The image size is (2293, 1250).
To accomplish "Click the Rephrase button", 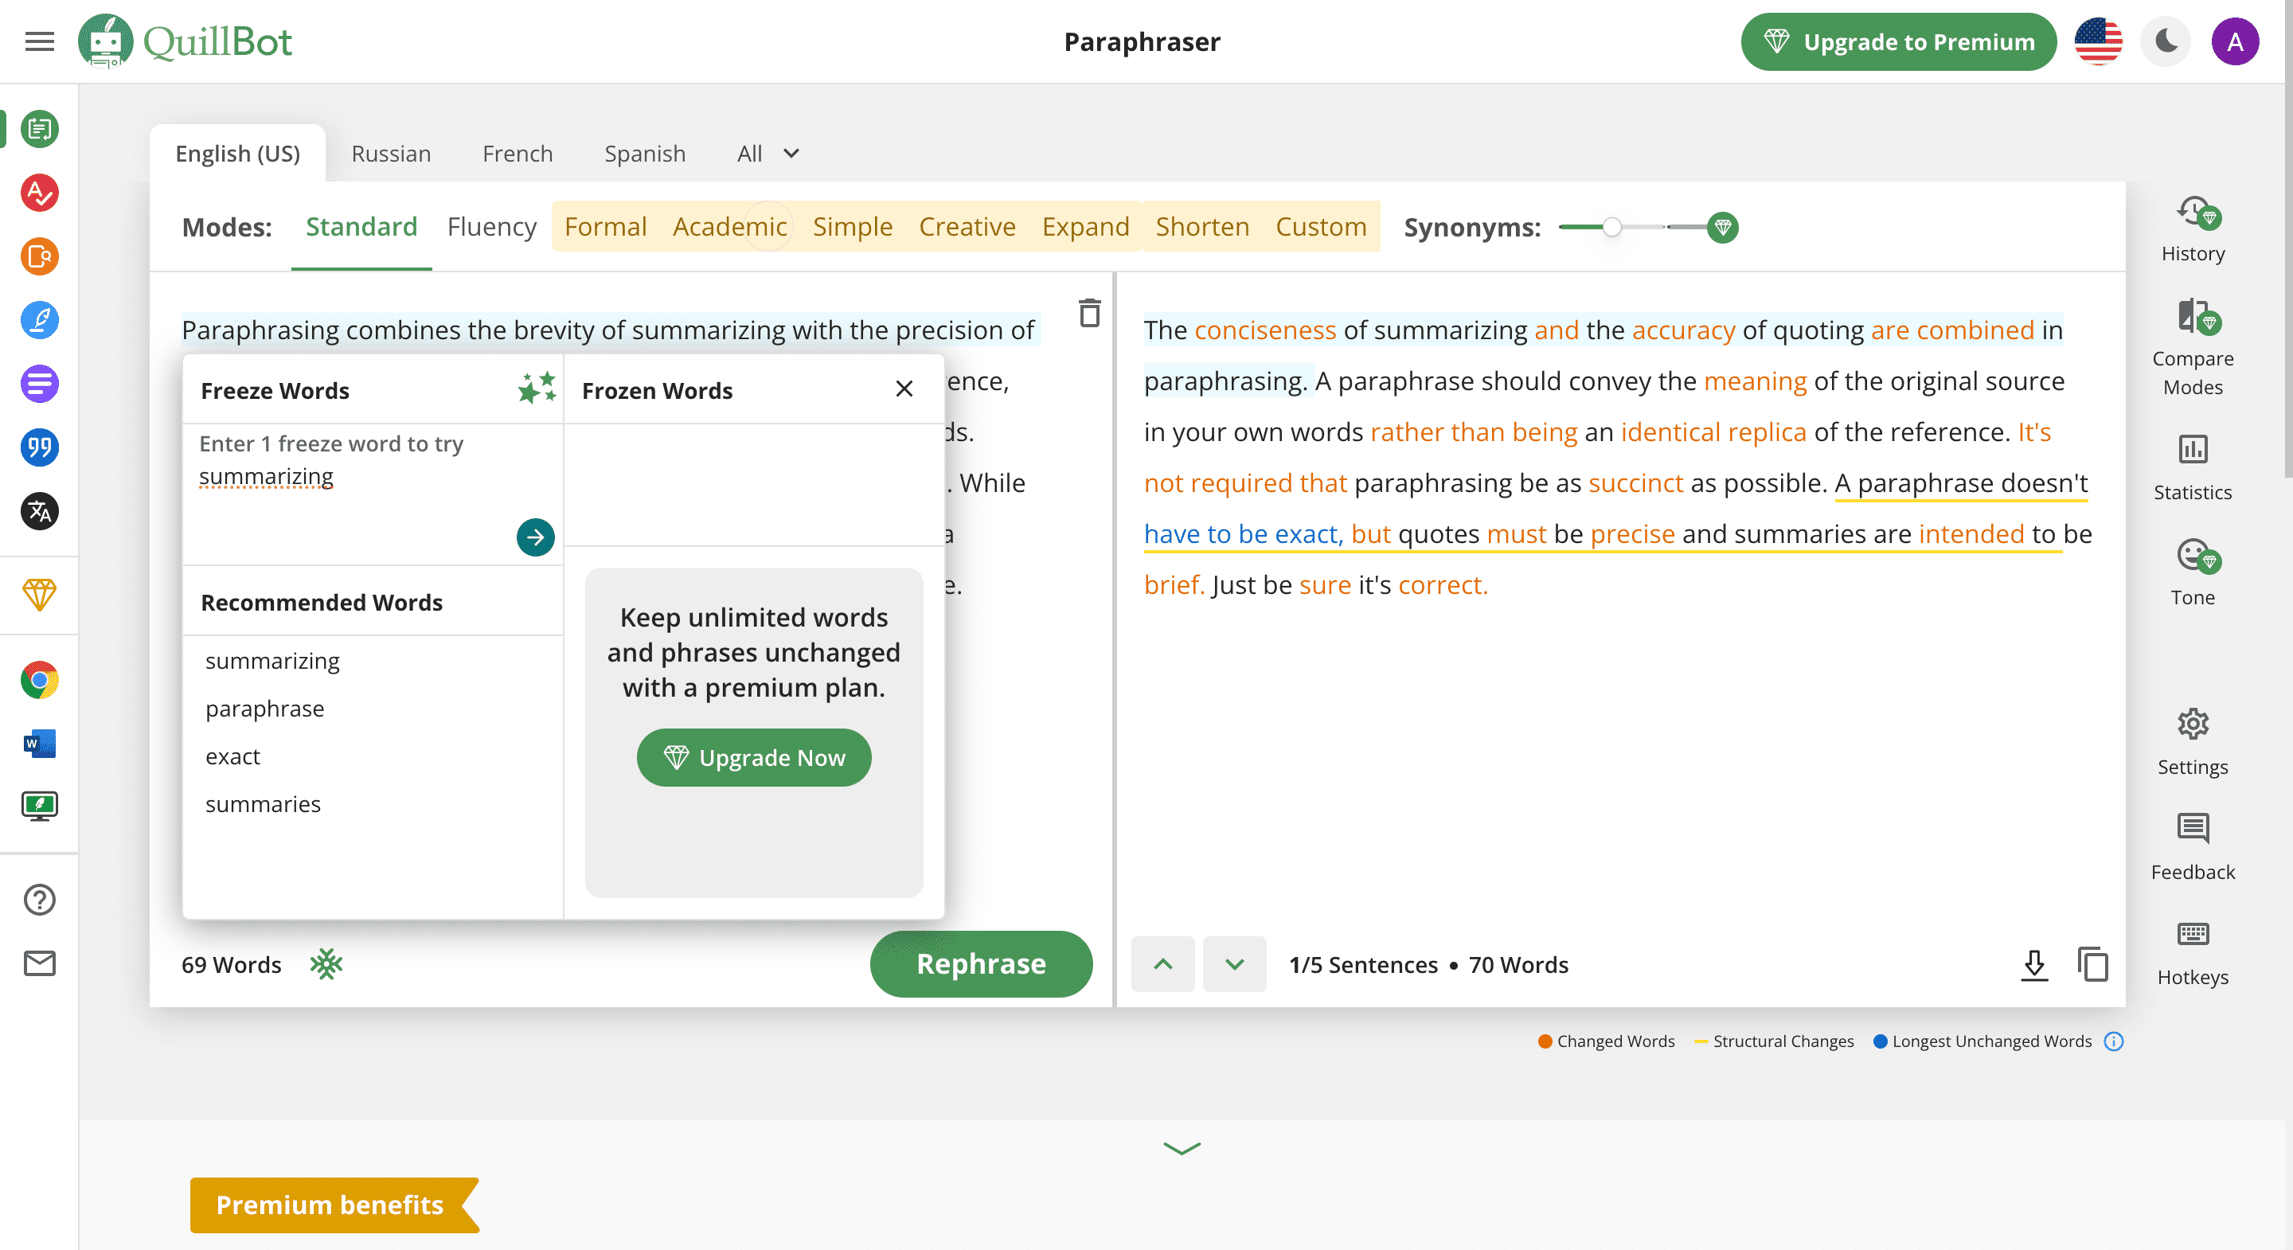I will pos(980,964).
